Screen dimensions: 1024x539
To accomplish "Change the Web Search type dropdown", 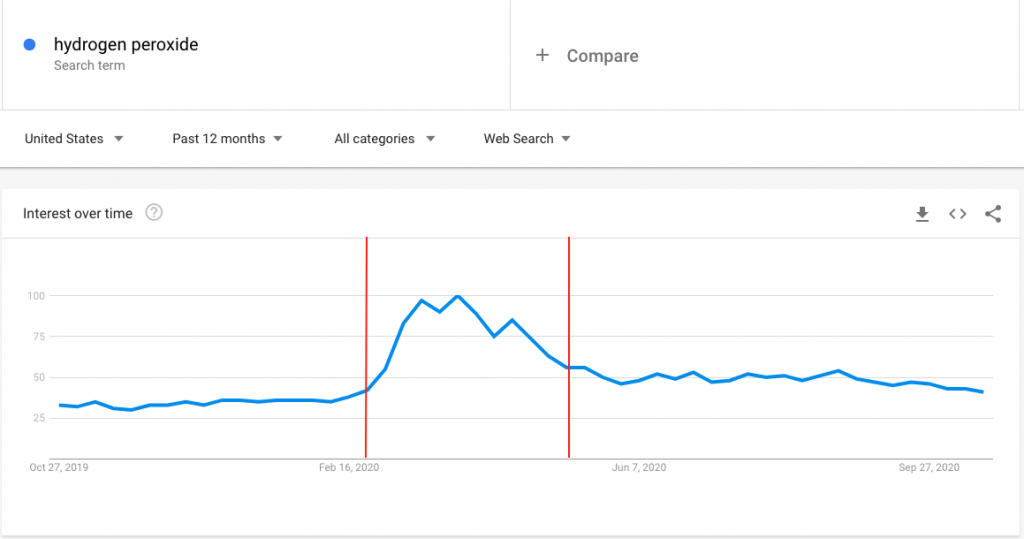I will pyautogui.click(x=527, y=139).
